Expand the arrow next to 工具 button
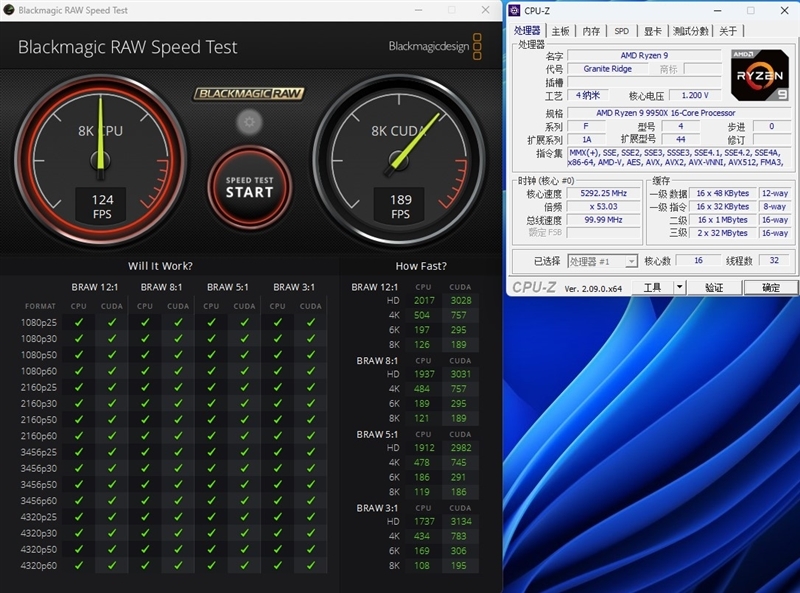The image size is (800, 593). tap(679, 288)
